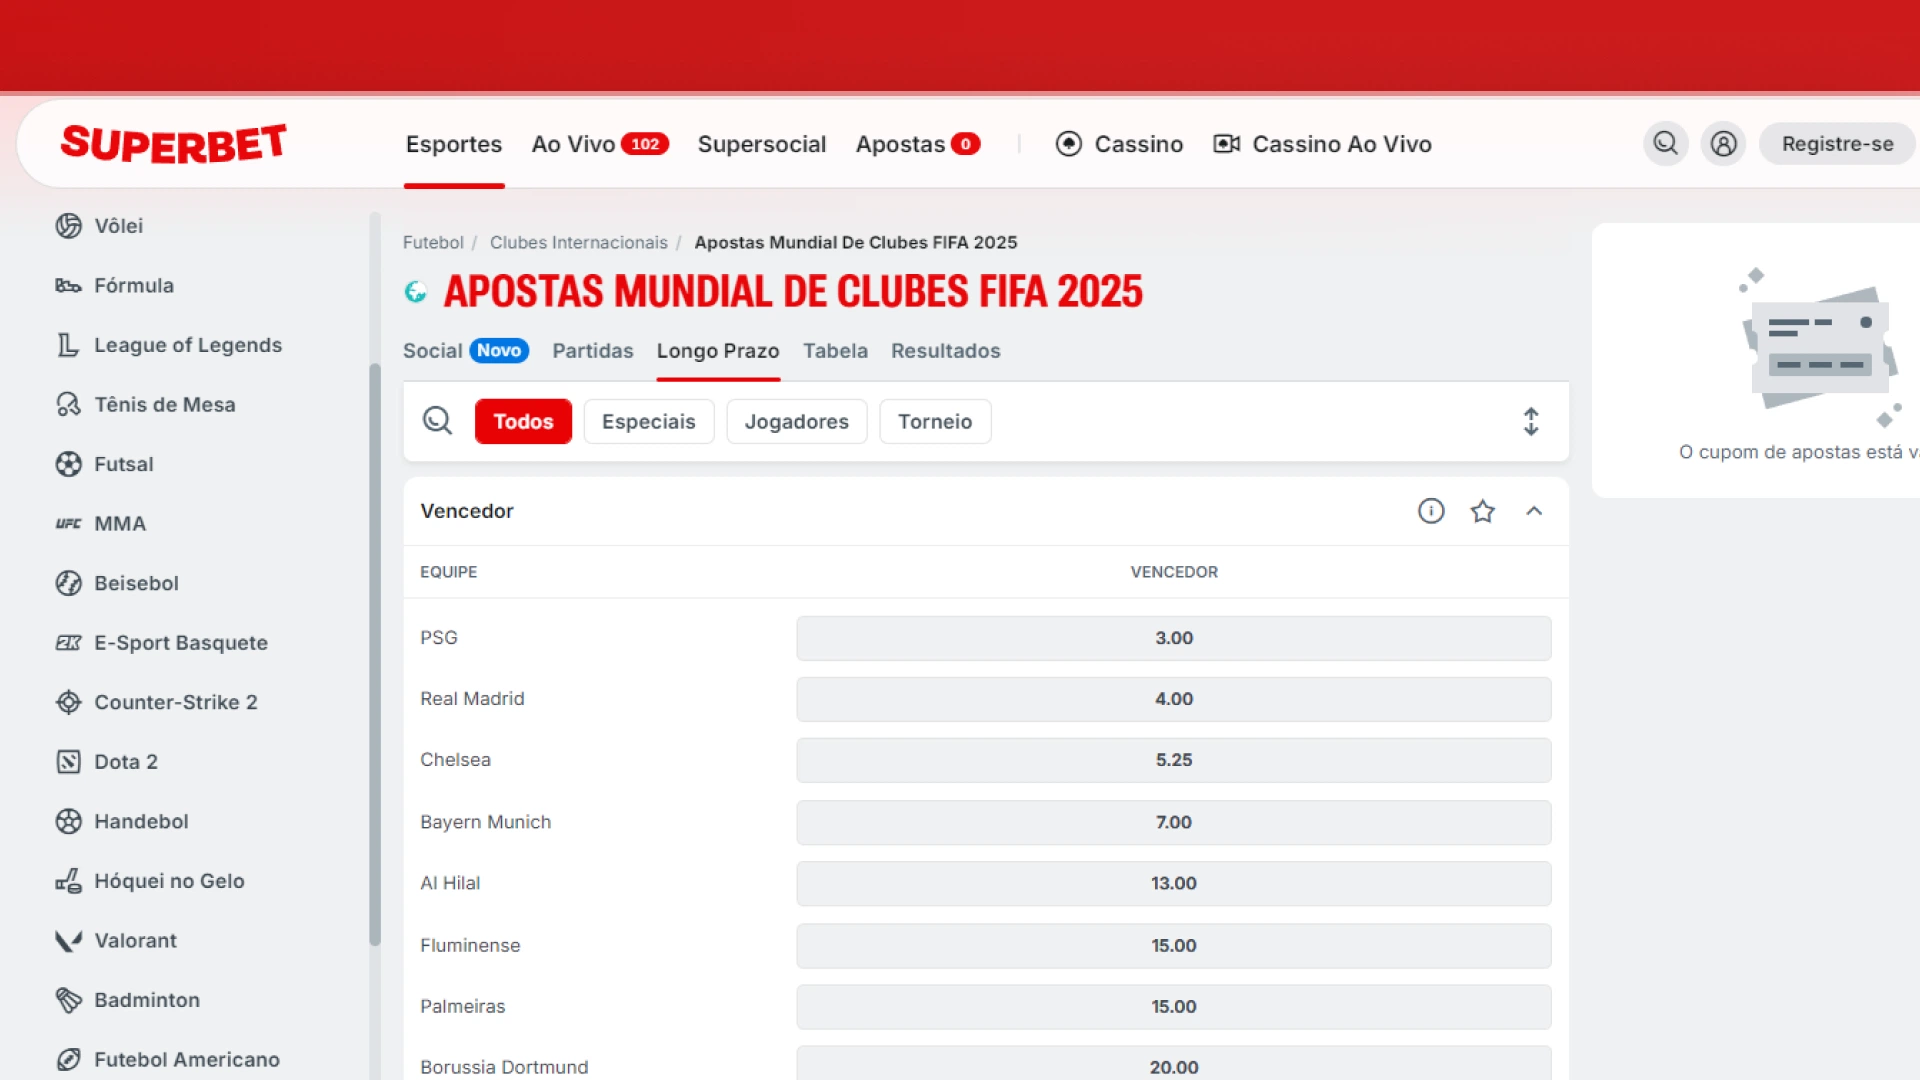Open the Ao Vivo navigation tab
The width and height of the screenshot is (1920, 1080).
573,144
